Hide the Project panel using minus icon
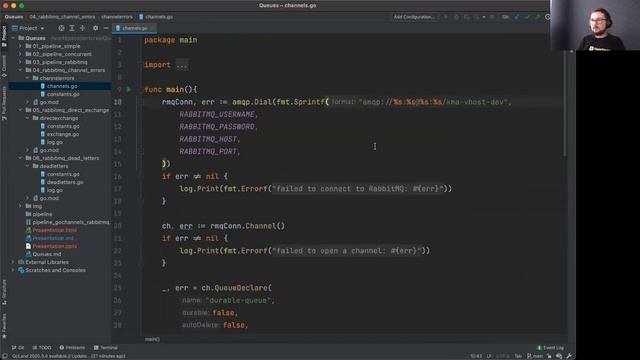This screenshot has height=360, width=640. 106,28
